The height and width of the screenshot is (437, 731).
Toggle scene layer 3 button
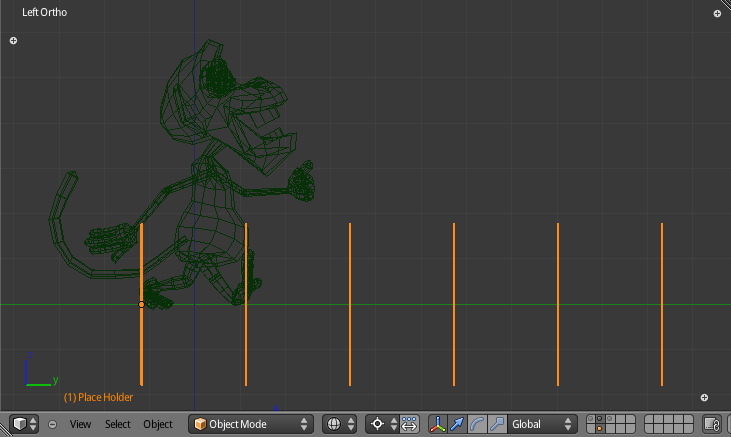coord(609,419)
